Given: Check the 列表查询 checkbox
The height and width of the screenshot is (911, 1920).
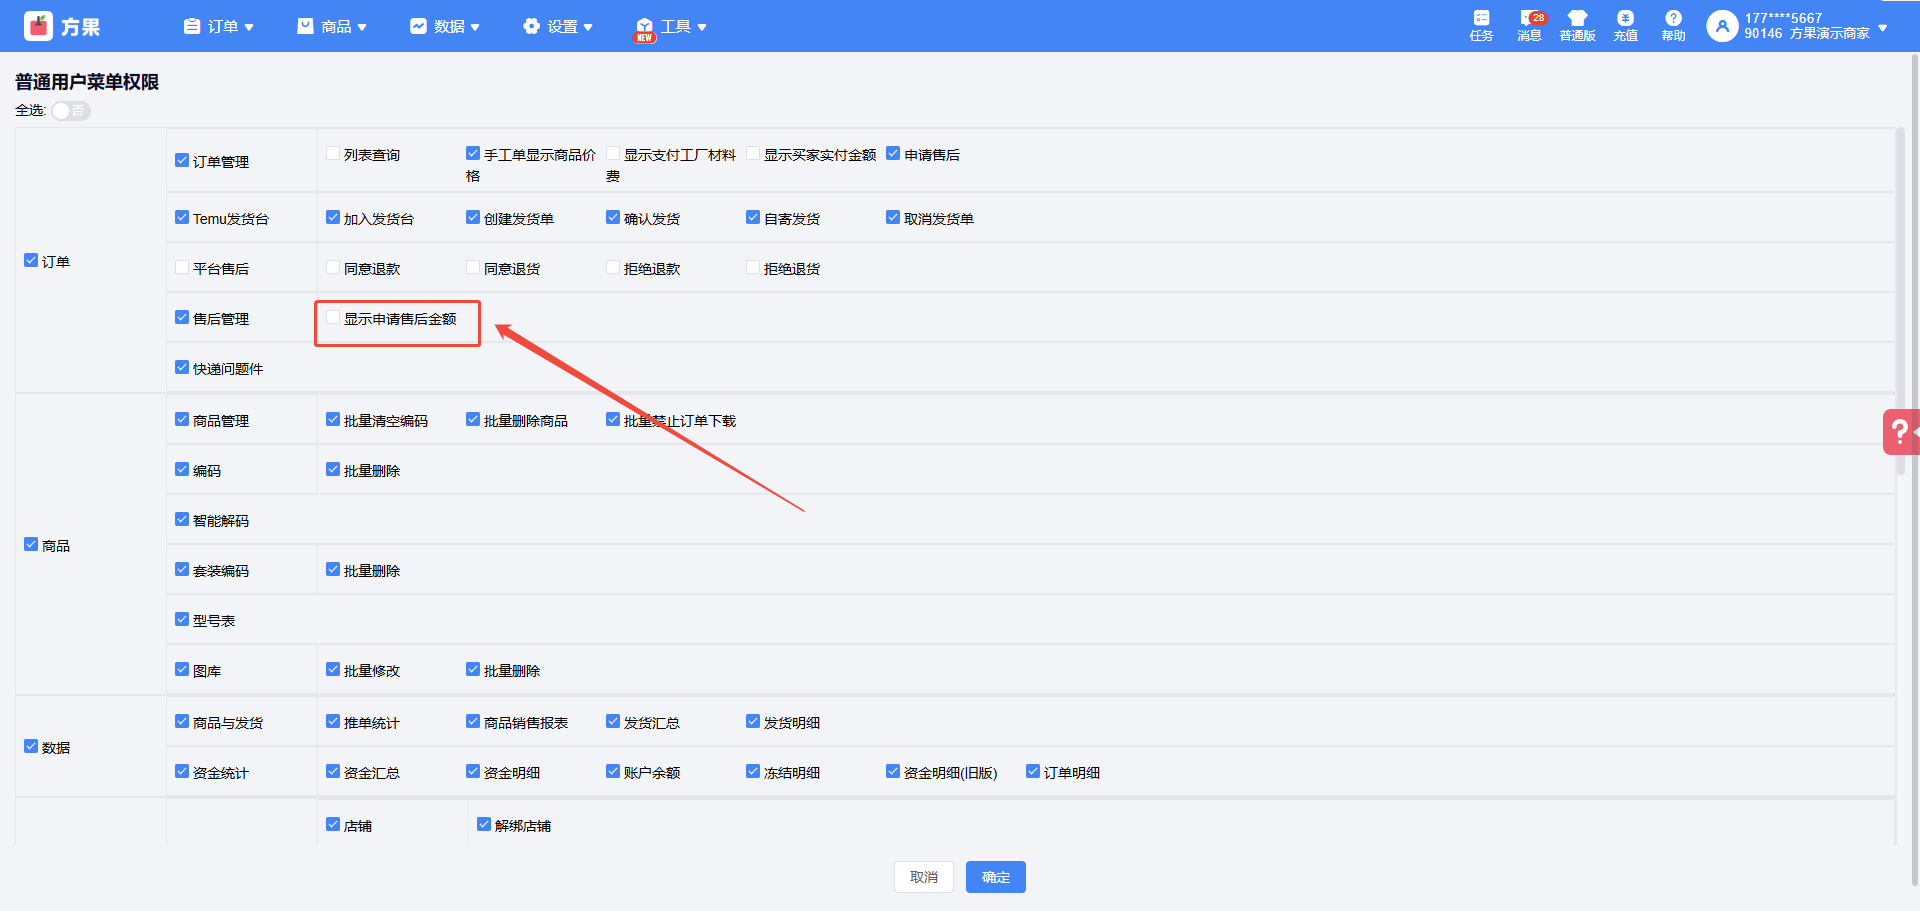Looking at the screenshot, I should coord(333,154).
